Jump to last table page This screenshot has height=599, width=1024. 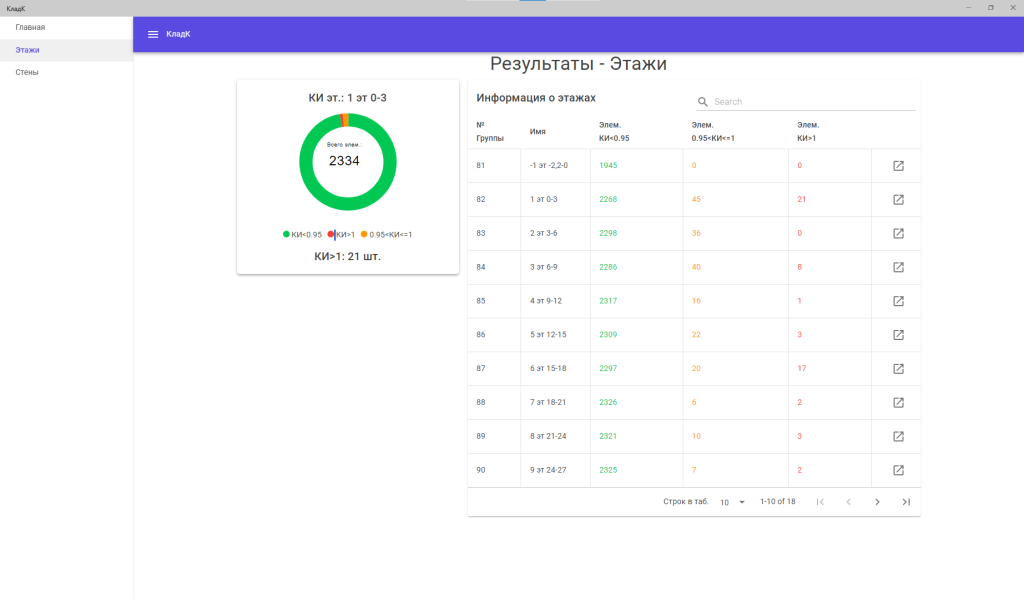coord(906,502)
